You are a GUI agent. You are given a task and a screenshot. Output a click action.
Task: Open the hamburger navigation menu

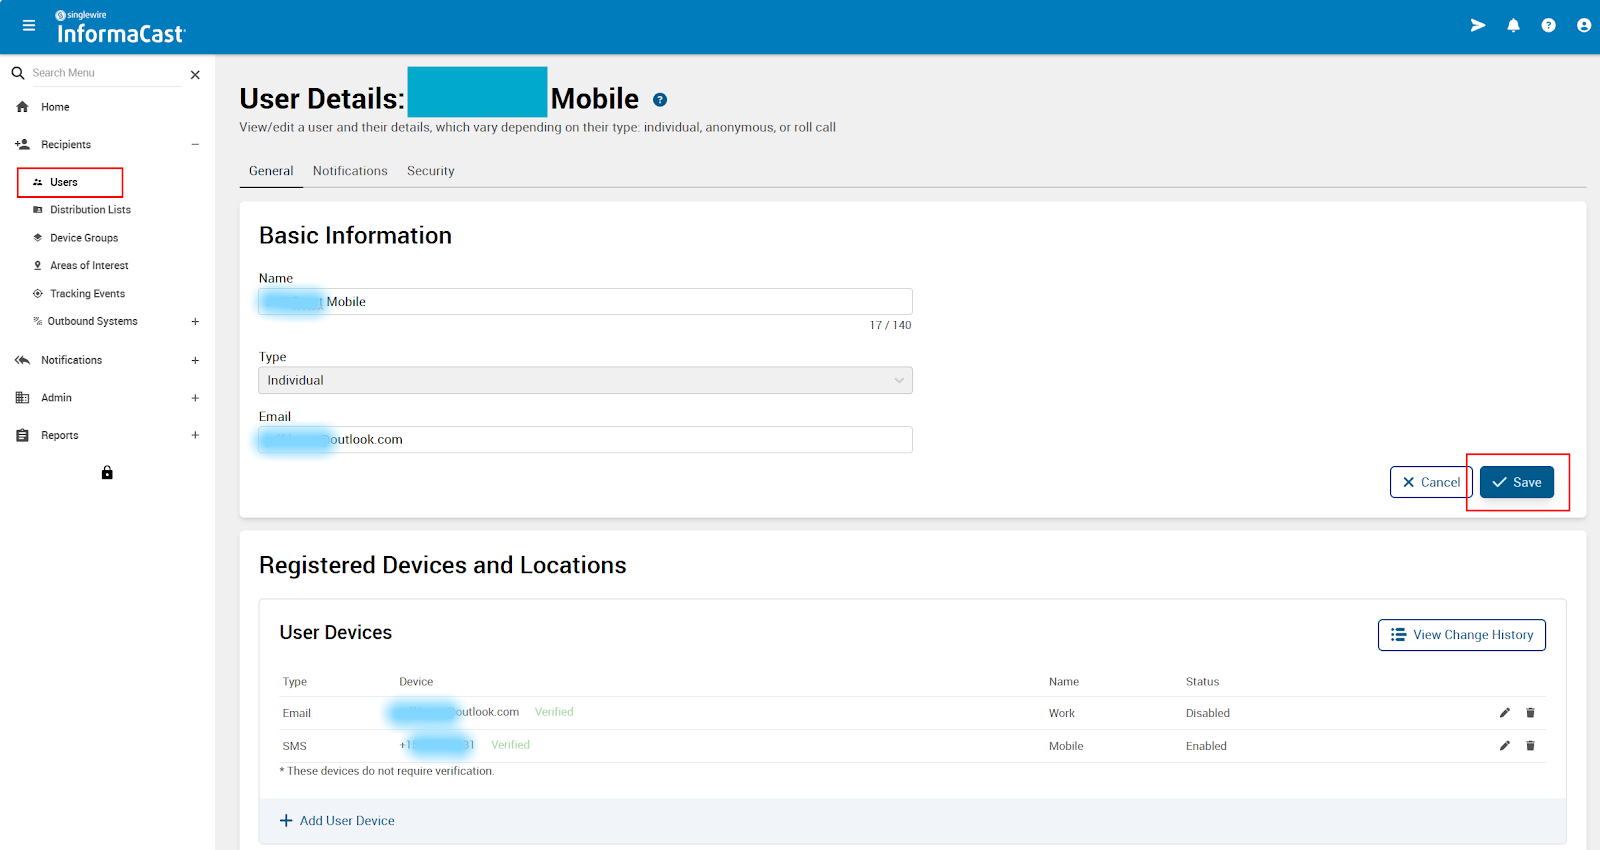29,26
